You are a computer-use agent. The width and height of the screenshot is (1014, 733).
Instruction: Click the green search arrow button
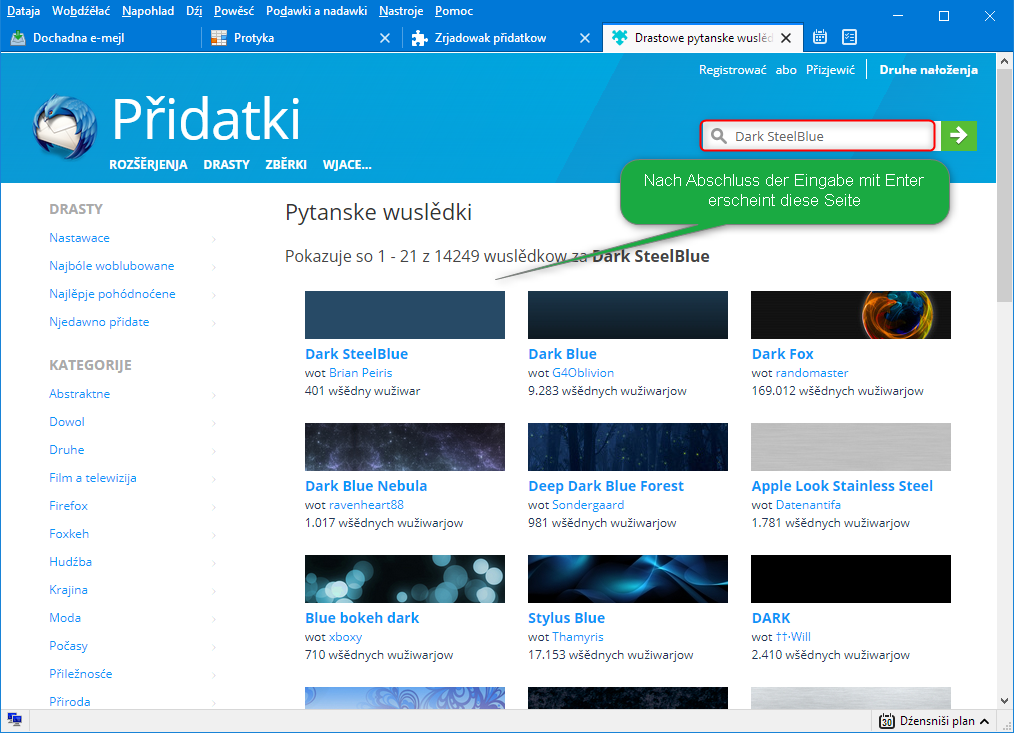[959, 136]
